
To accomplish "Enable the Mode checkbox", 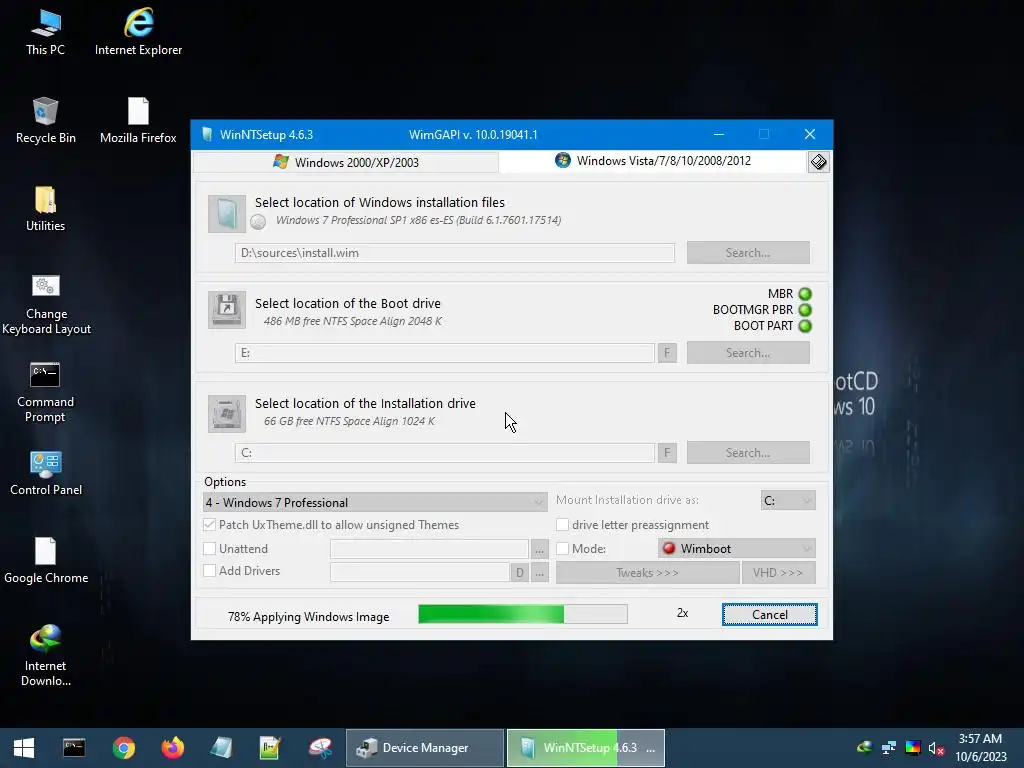I will coord(562,549).
